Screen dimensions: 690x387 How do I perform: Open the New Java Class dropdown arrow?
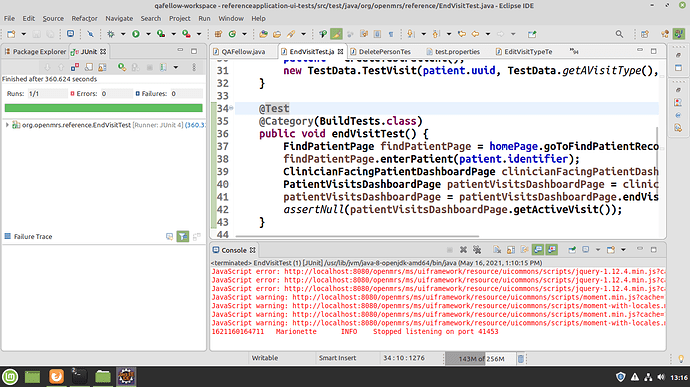coord(244,34)
